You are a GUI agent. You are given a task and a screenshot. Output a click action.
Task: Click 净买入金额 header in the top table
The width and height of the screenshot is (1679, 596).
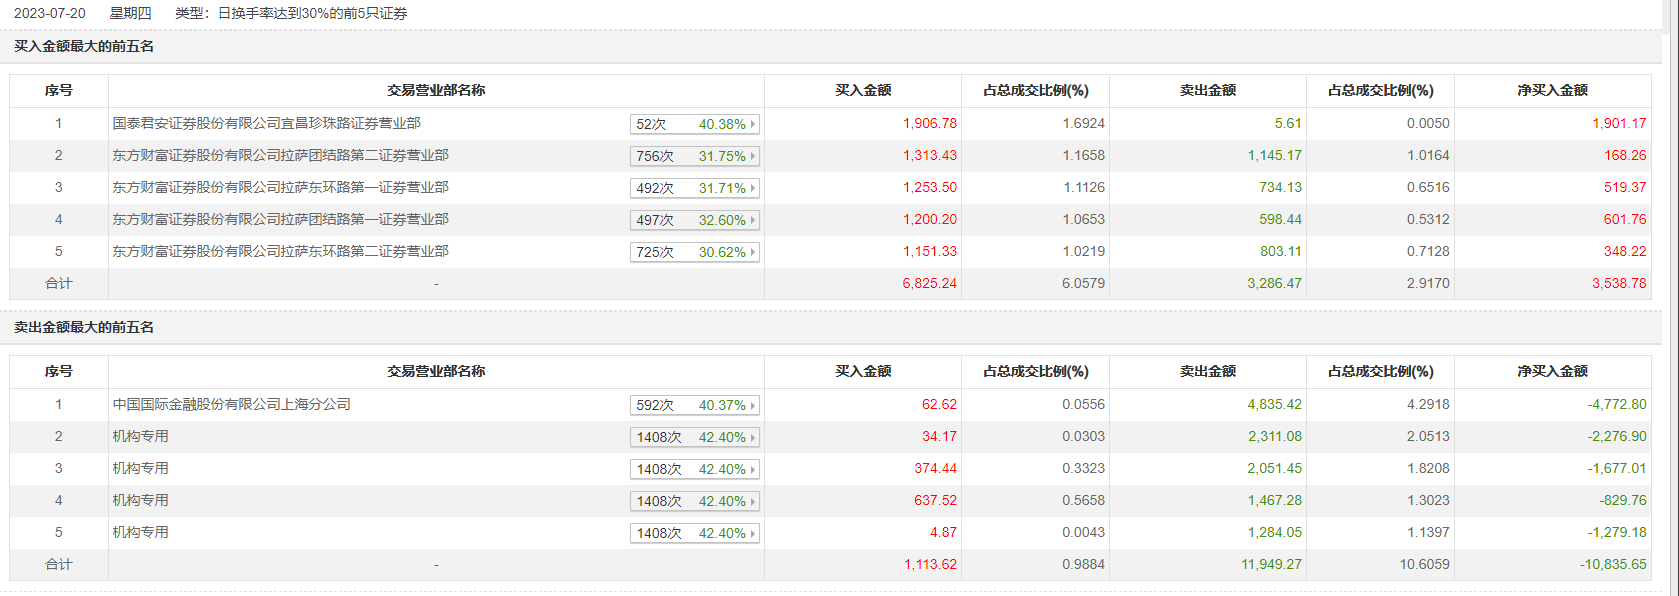pyautogui.click(x=1552, y=90)
